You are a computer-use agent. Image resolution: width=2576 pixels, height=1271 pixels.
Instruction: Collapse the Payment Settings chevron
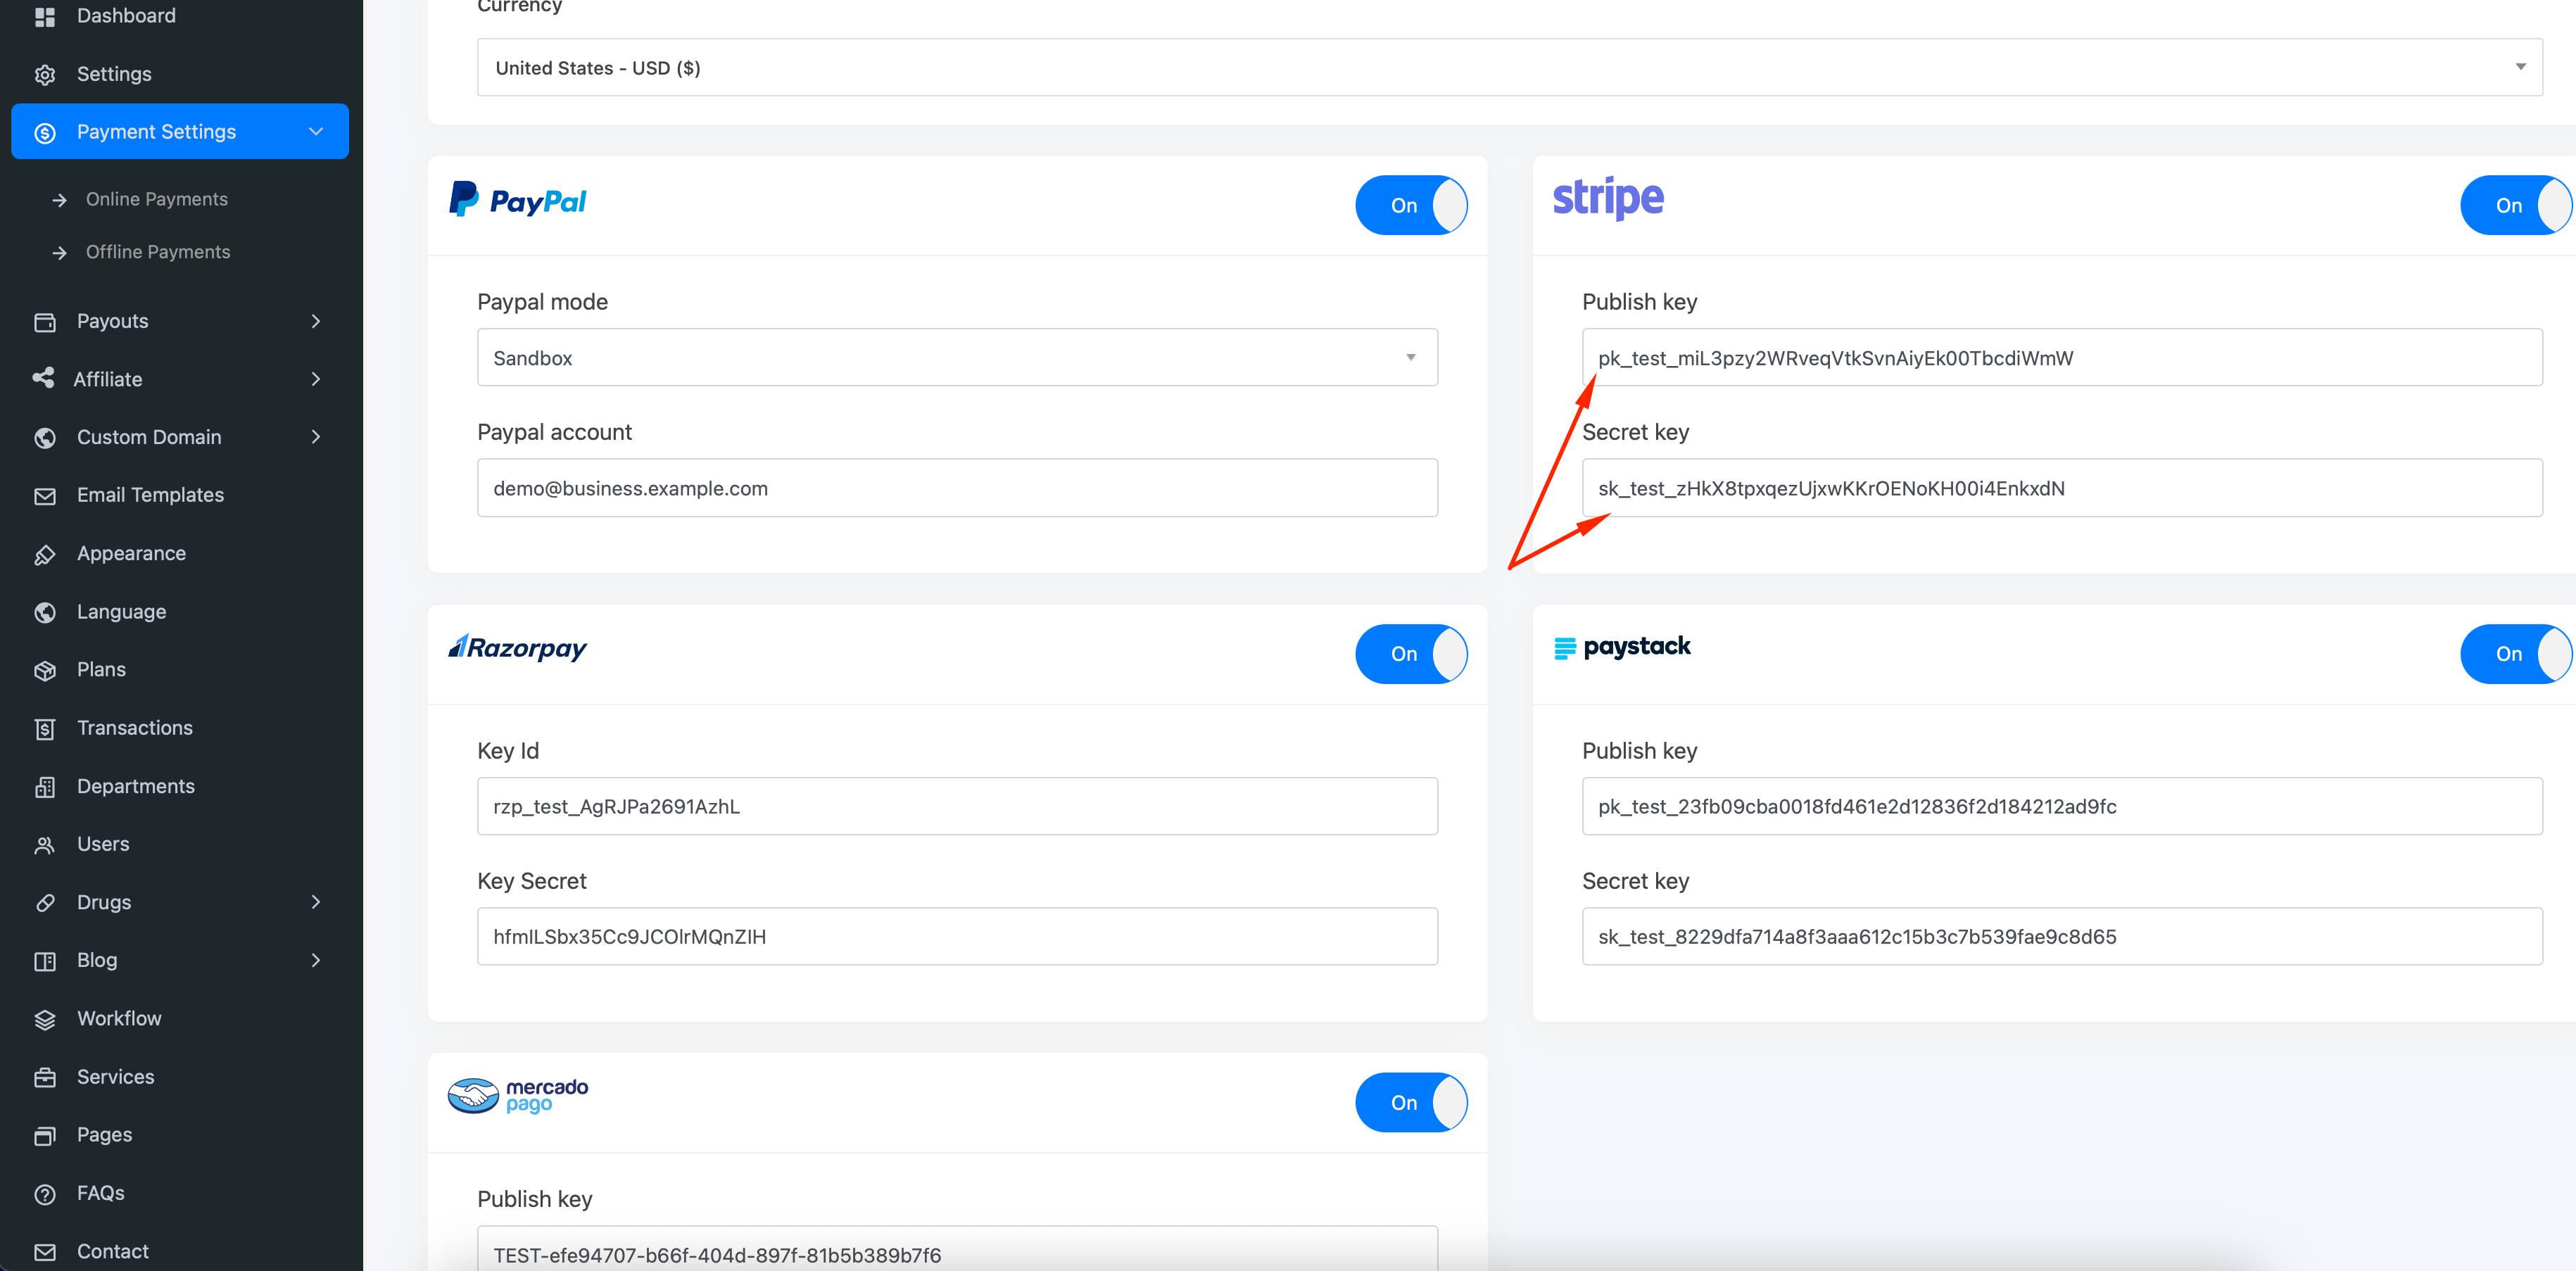click(x=316, y=131)
